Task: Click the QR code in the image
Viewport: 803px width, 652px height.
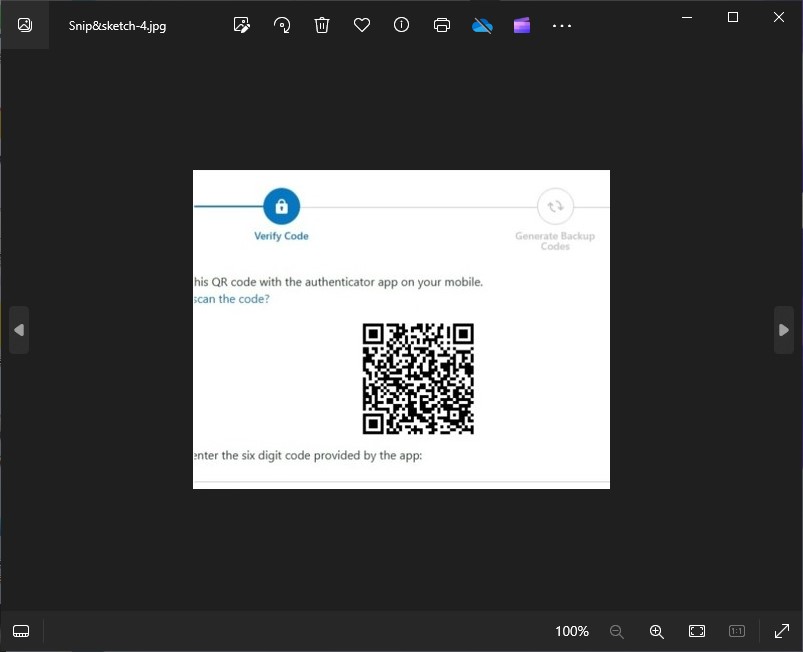Action: click(x=418, y=378)
